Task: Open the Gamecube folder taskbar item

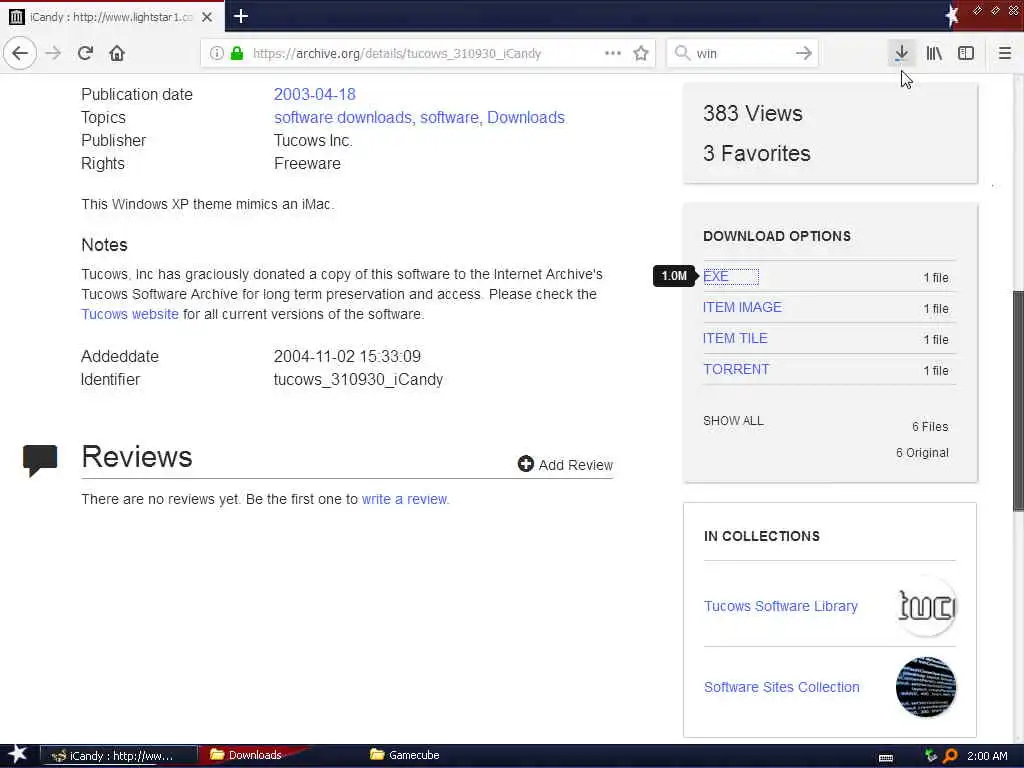Action: pyautogui.click(x=405, y=755)
